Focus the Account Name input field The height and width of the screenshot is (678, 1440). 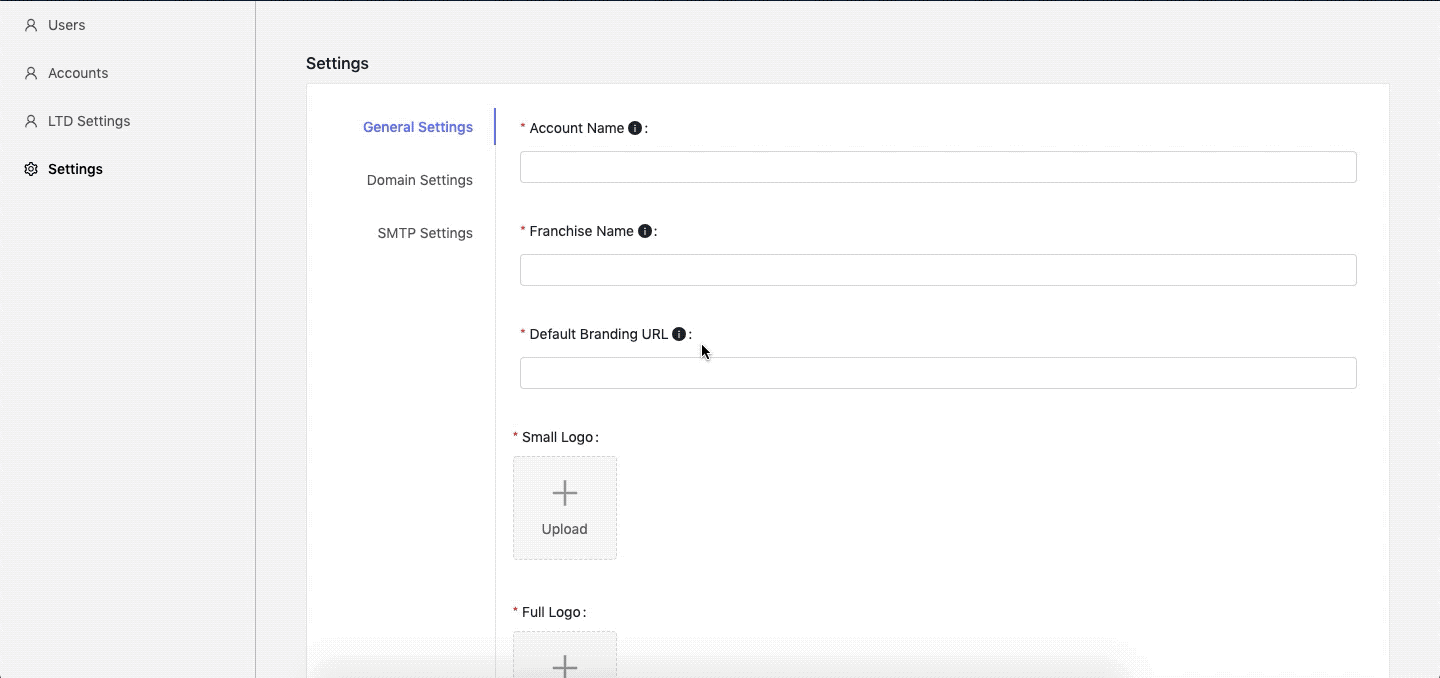click(x=938, y=167)
